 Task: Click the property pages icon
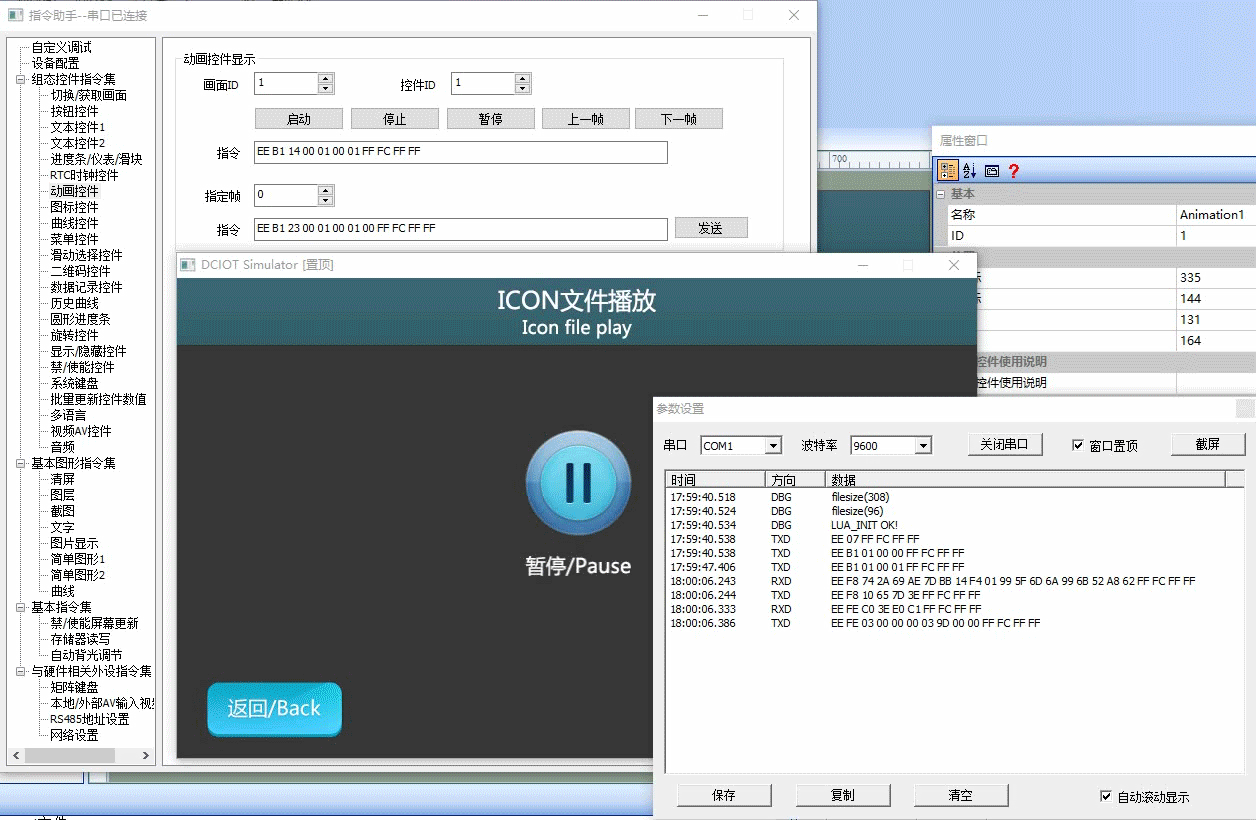991,171
